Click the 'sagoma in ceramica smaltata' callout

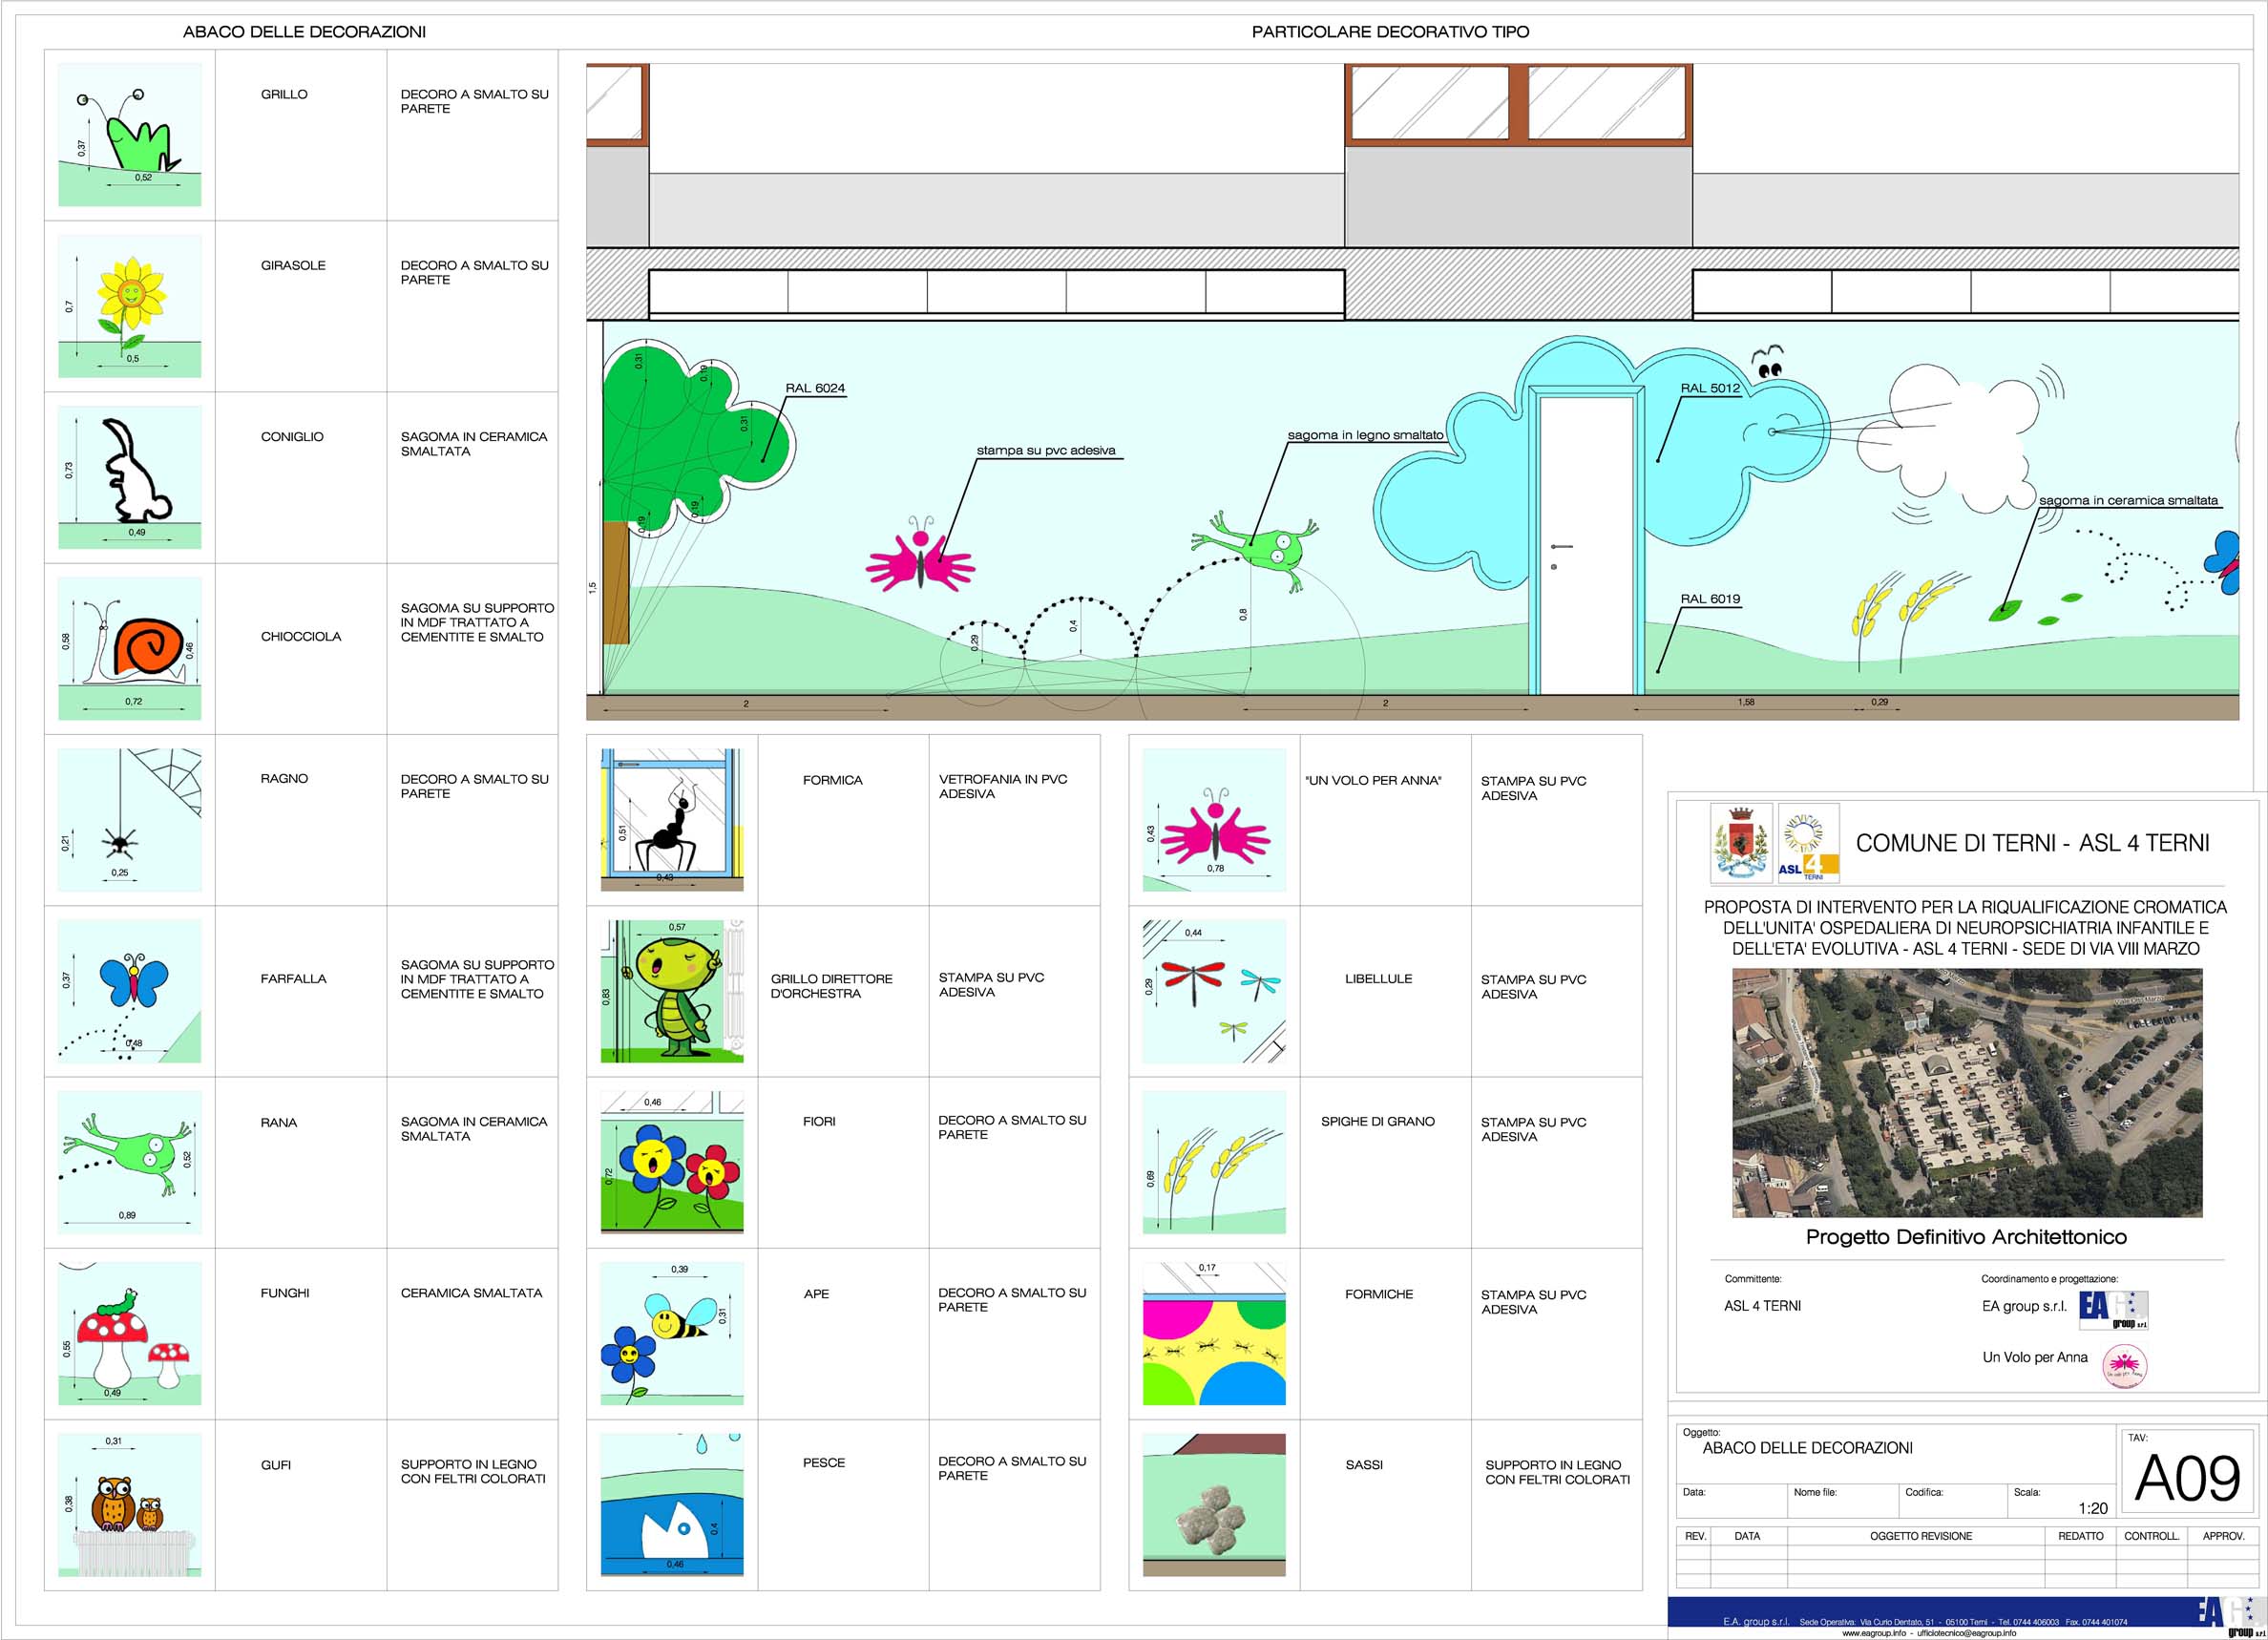2128,500
